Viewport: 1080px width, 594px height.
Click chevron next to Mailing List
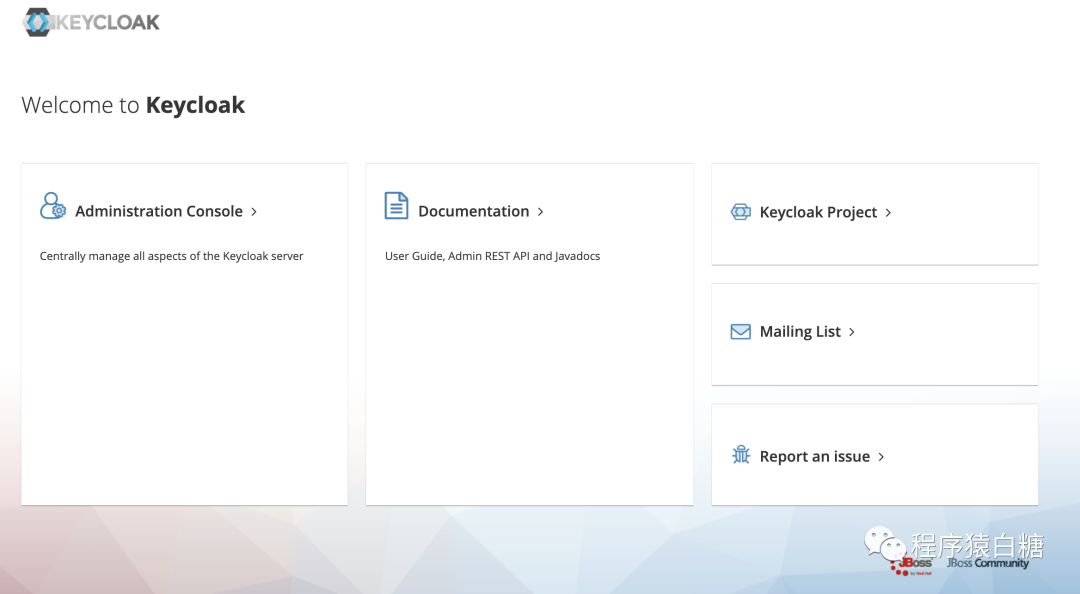point(852,332)
